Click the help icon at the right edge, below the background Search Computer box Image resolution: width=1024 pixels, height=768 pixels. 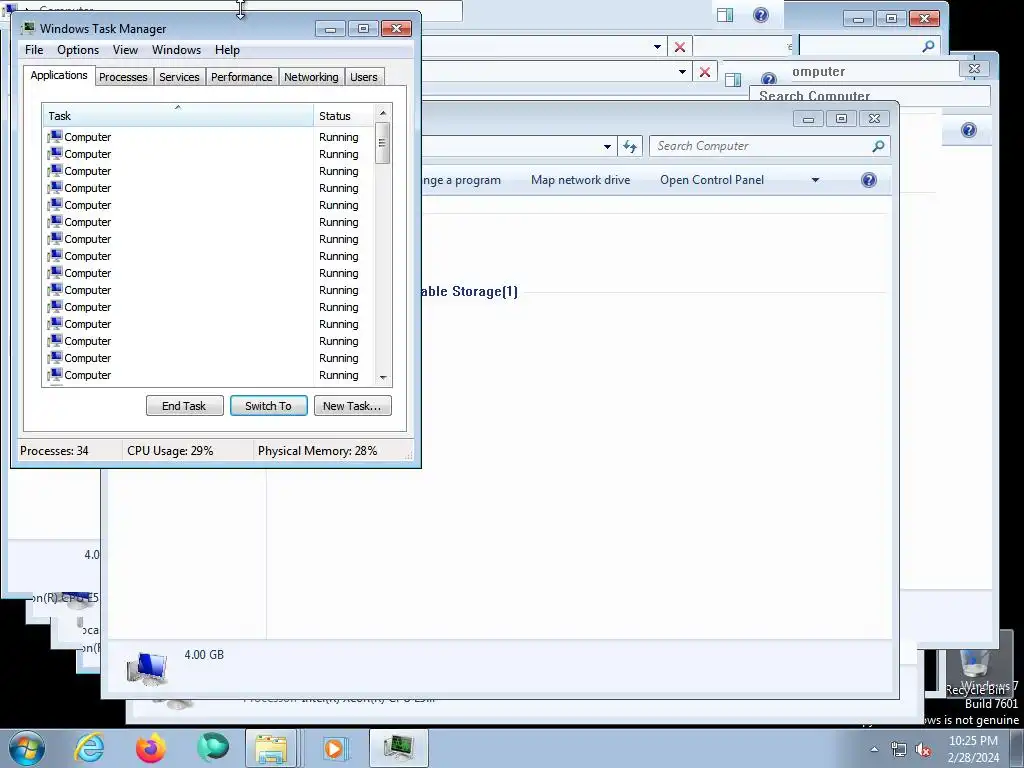click(x=968, y=130)
